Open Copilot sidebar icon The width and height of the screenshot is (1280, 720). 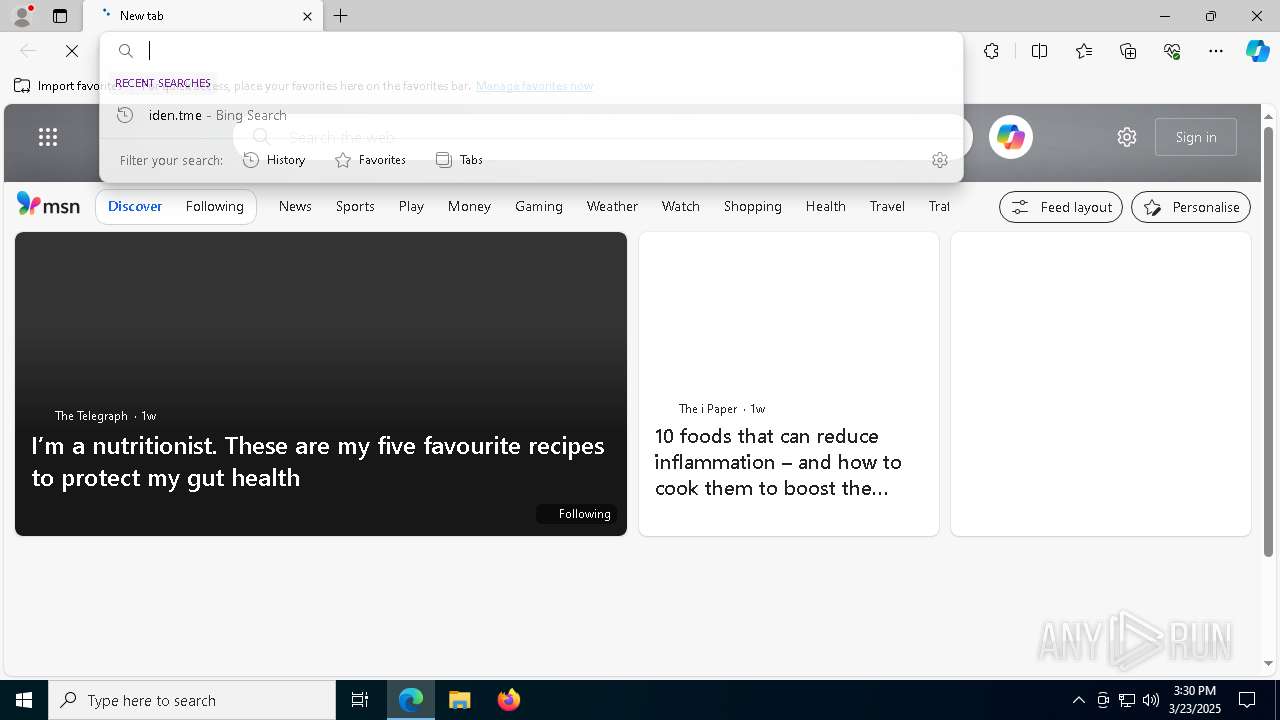pyautogui.click(x=1257, y=51)
